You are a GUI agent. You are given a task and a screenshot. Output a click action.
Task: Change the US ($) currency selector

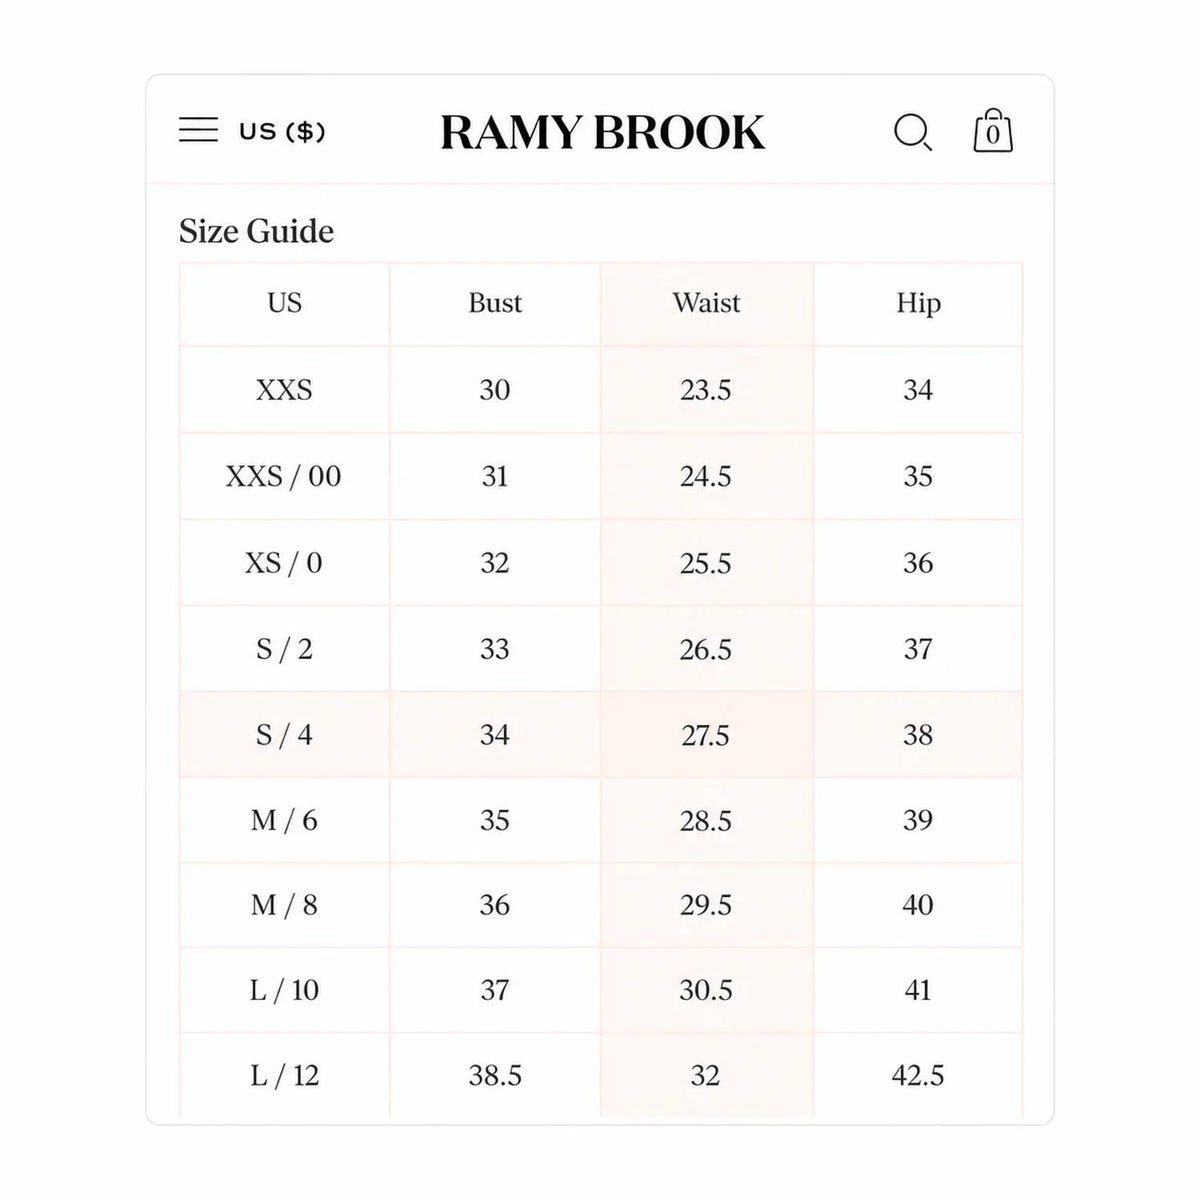coord(282,131)
